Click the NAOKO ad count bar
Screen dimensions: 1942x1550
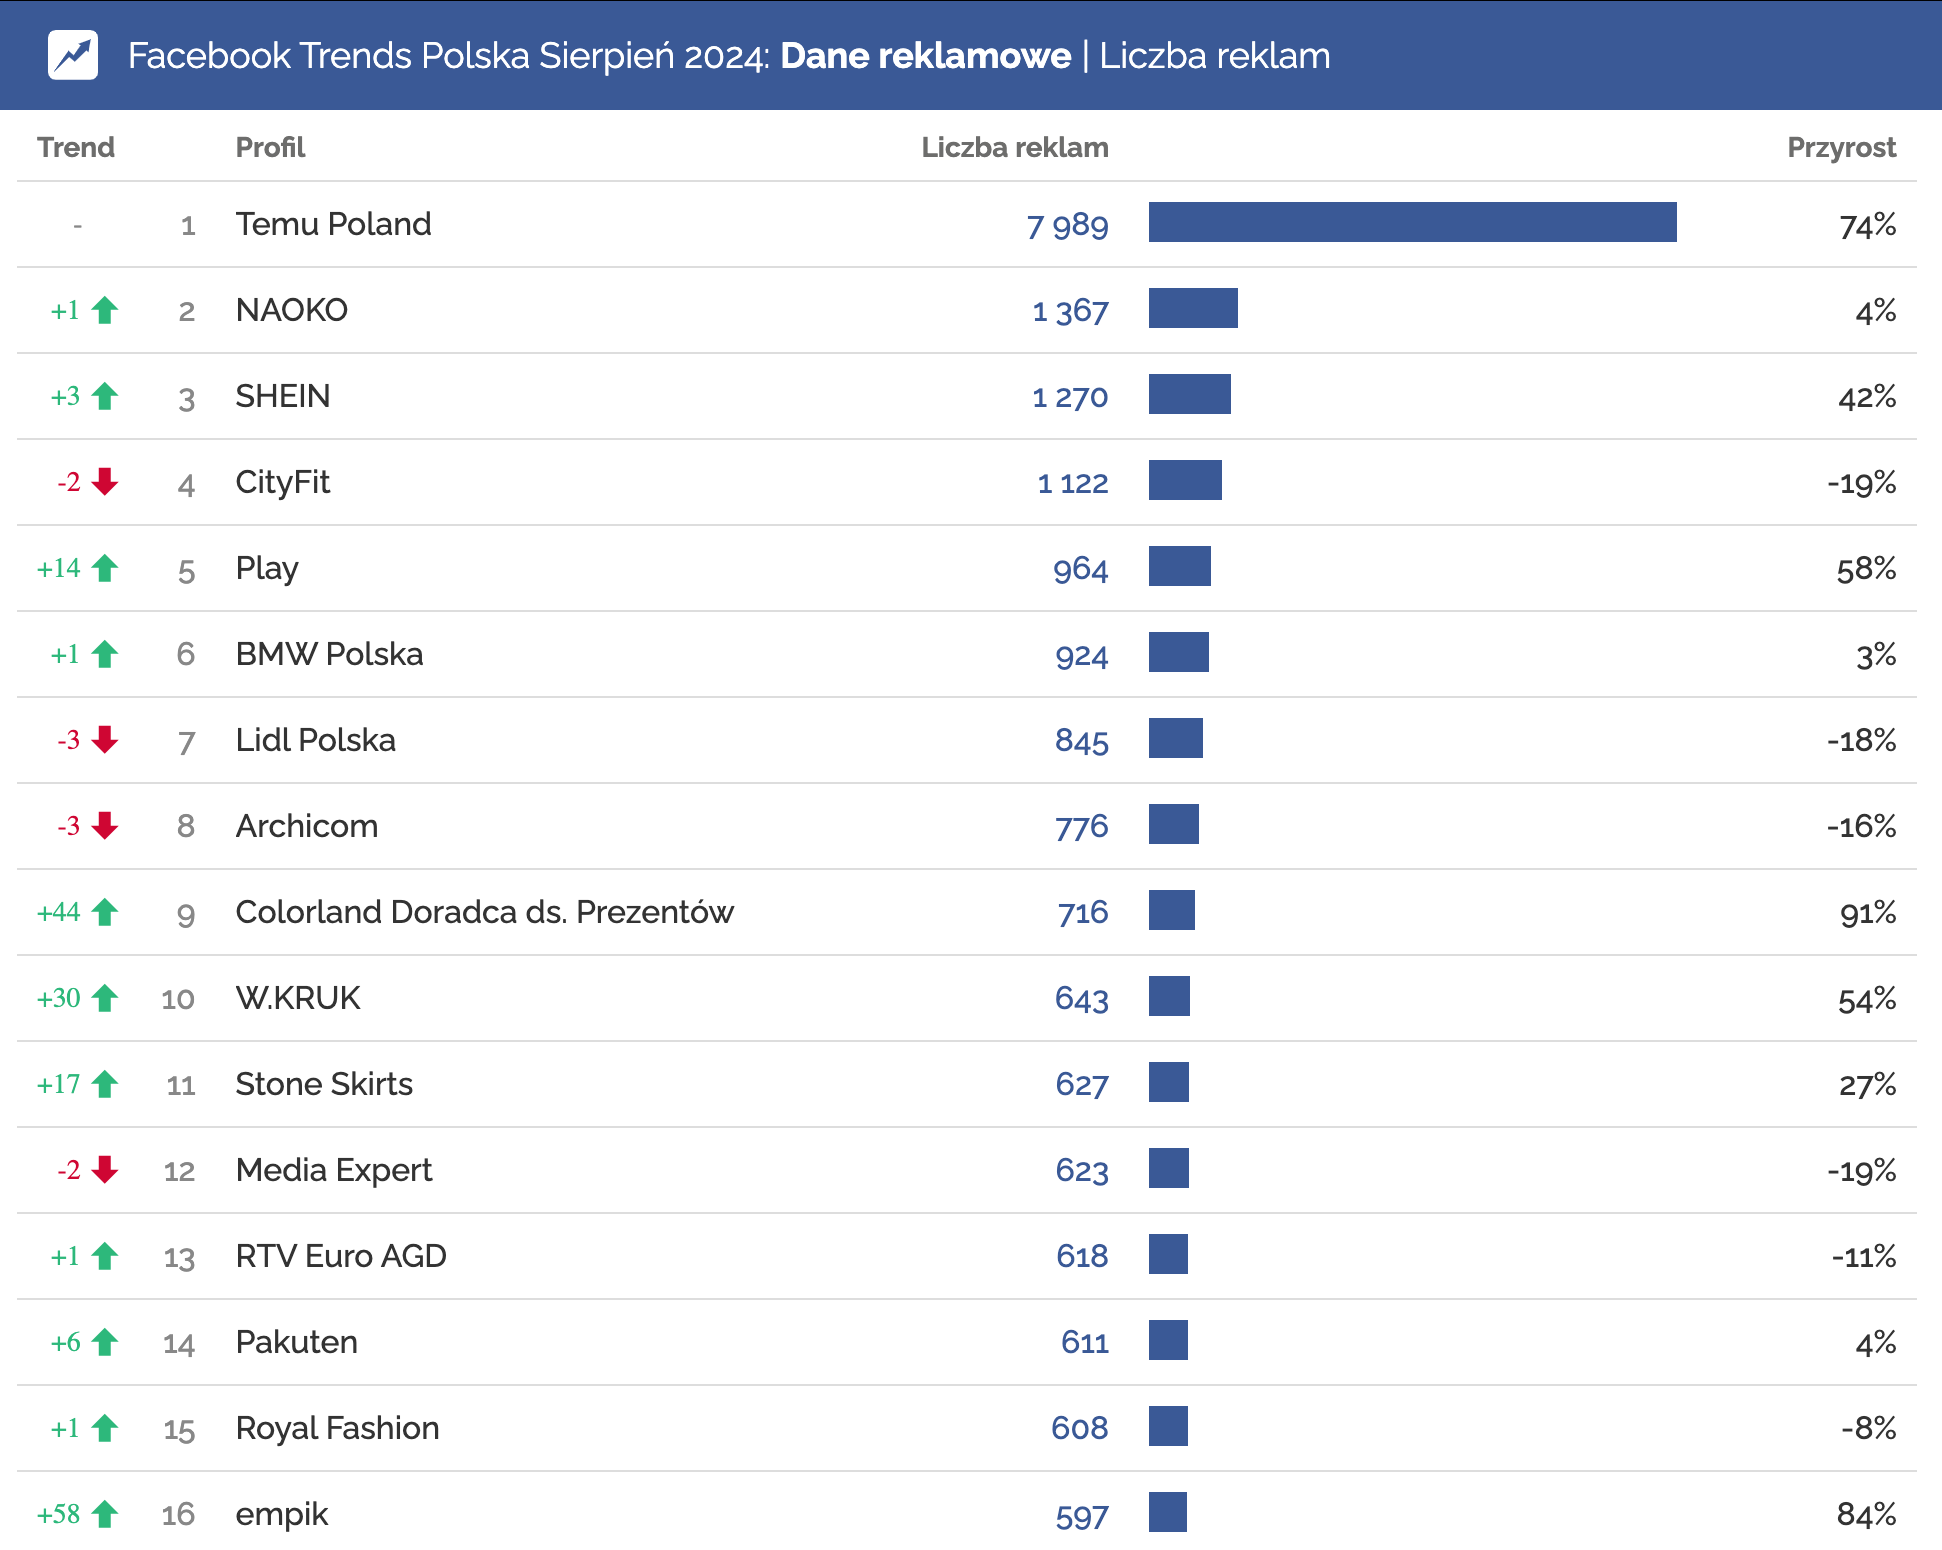pos(1193,308)
